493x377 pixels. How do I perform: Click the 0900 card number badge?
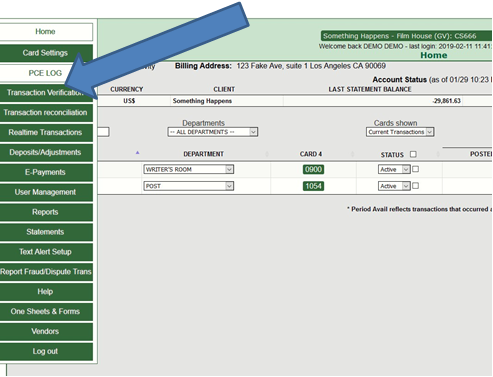click(313, 169)
